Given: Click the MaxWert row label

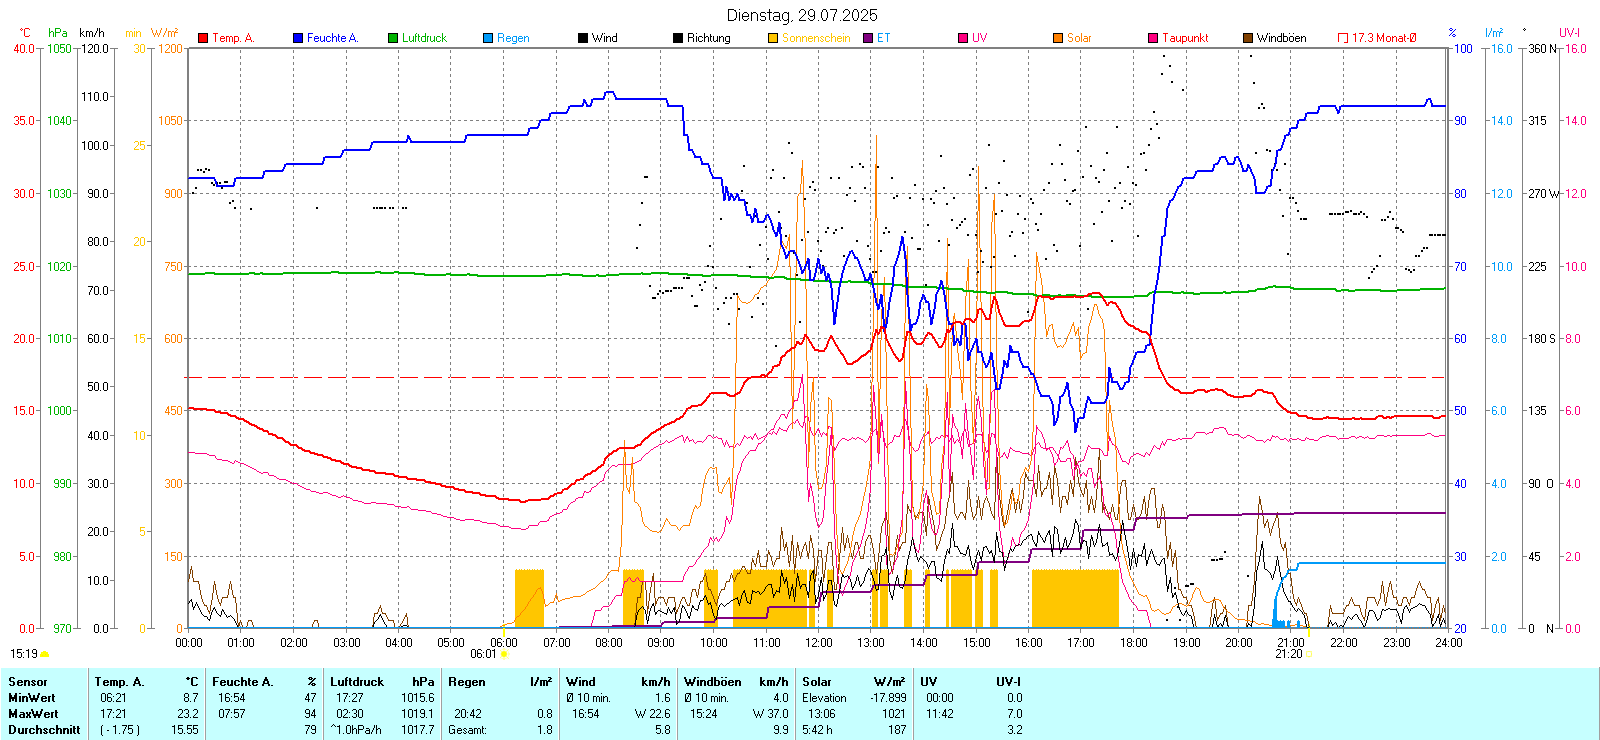Looking at the screenshot, I should 33,714.
